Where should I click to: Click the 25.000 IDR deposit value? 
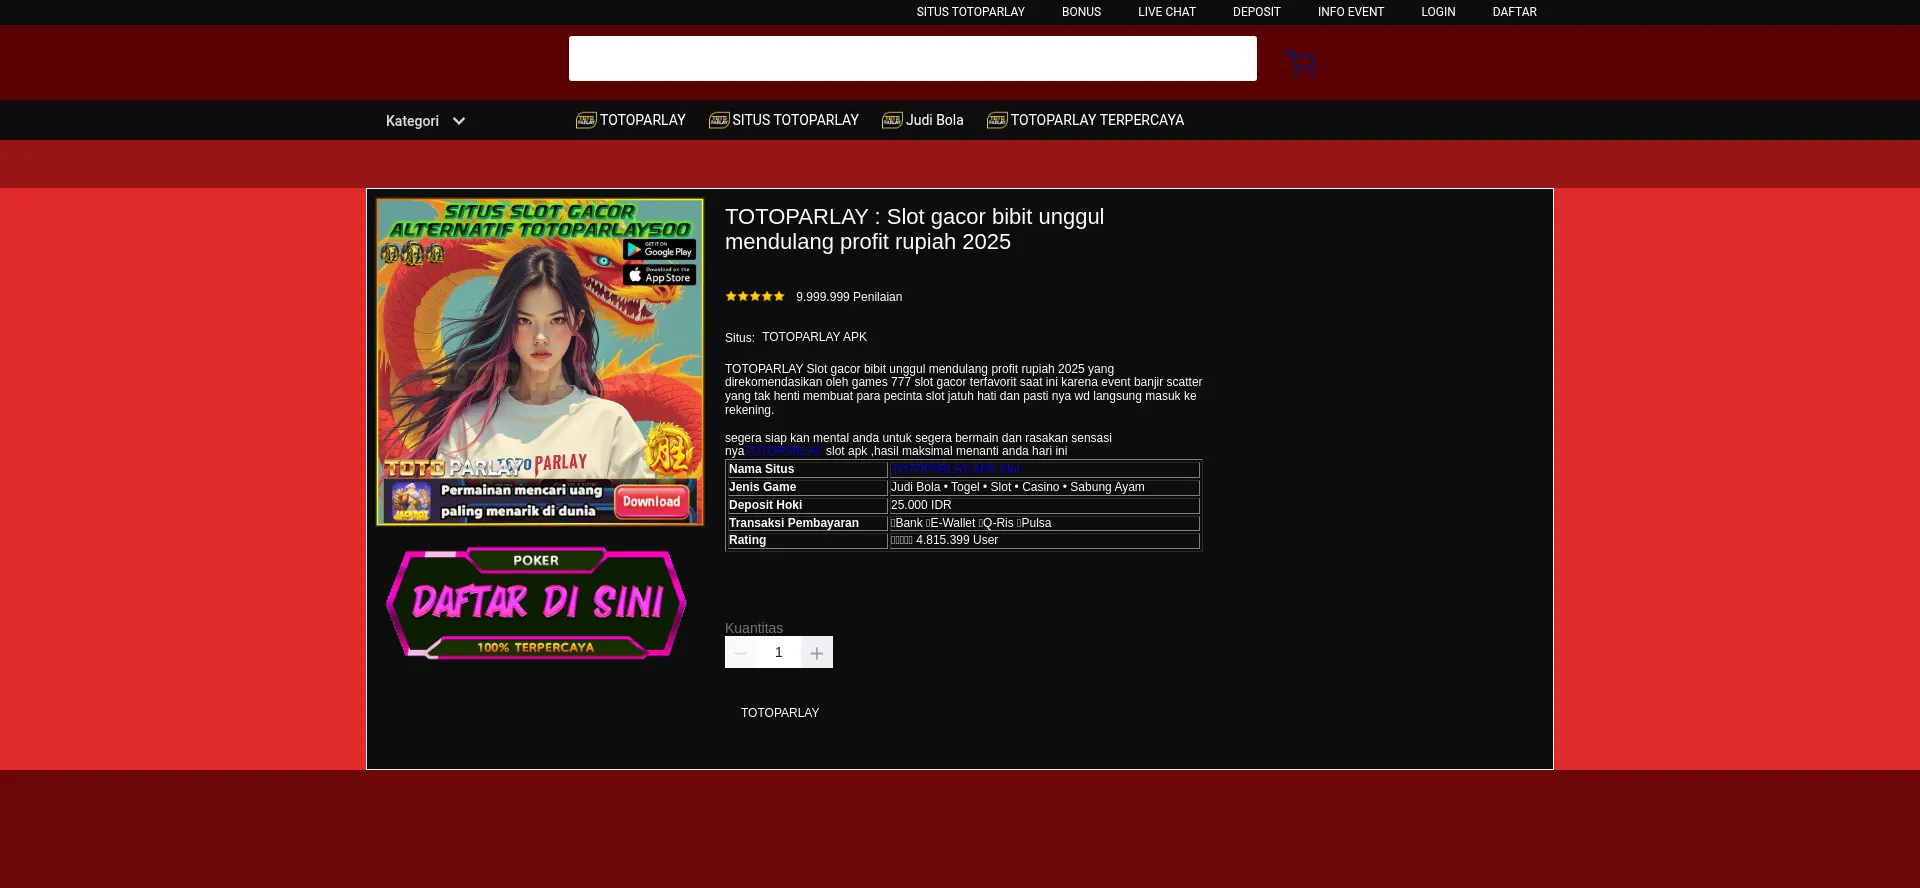click(921, 505)
